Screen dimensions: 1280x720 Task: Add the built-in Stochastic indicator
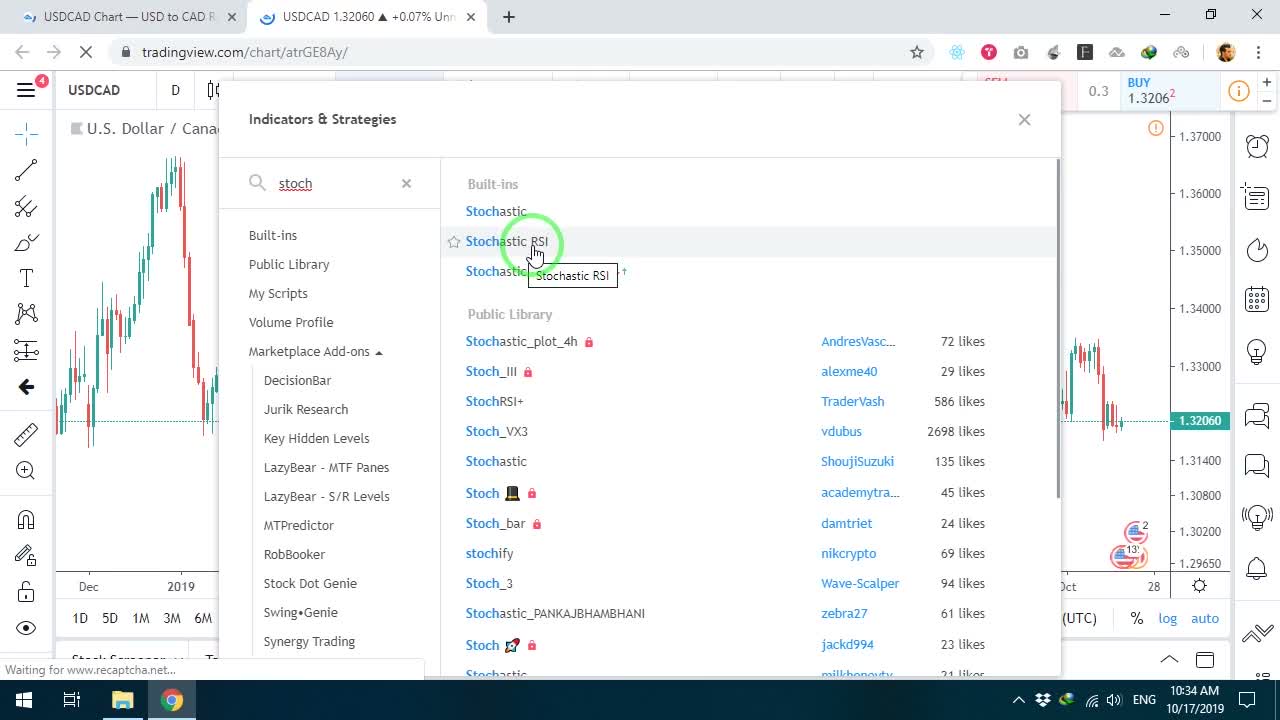click(496, 211)
